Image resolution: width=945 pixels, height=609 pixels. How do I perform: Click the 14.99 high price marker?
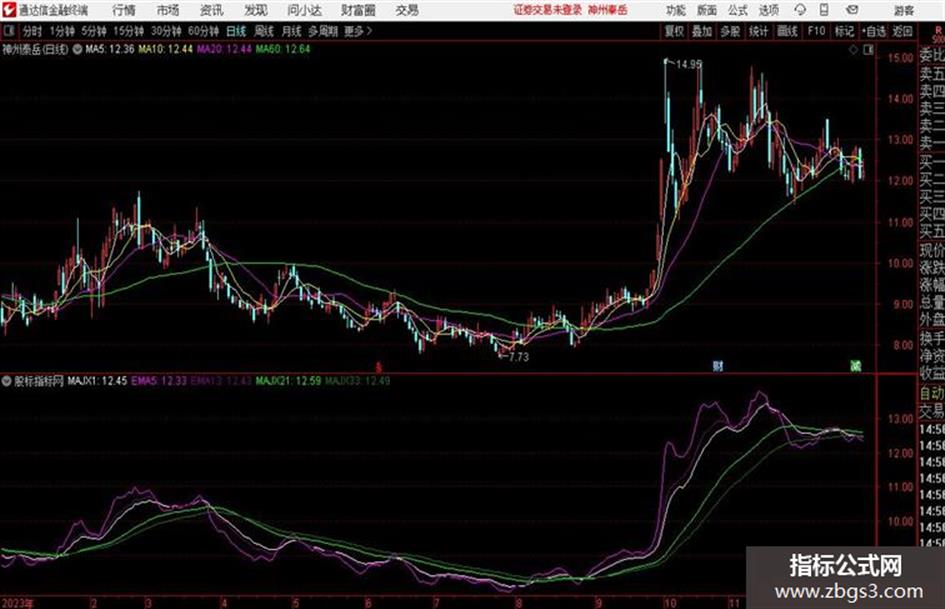tap(688, 64)
